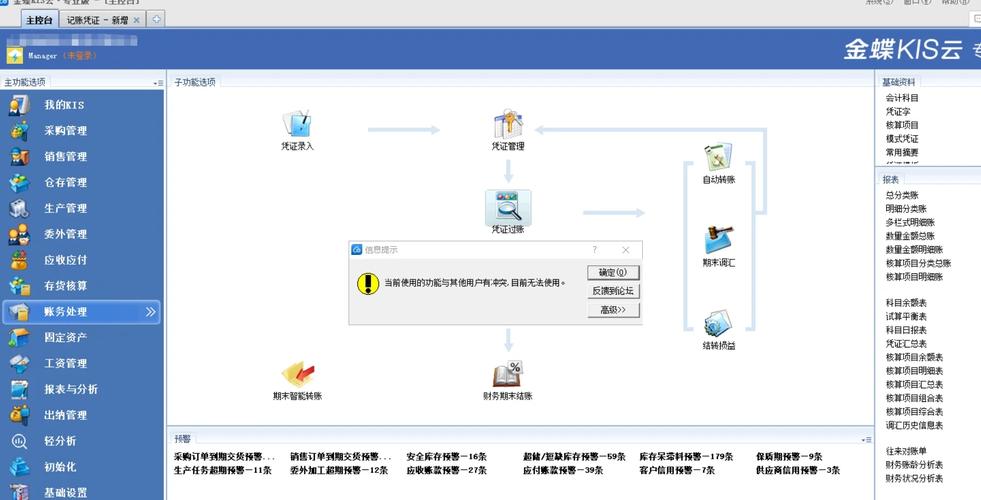Viewport: 981px width, 500px height.
Task: Open the 调汇历史信息表 report
Action: (x=914, y=426)
